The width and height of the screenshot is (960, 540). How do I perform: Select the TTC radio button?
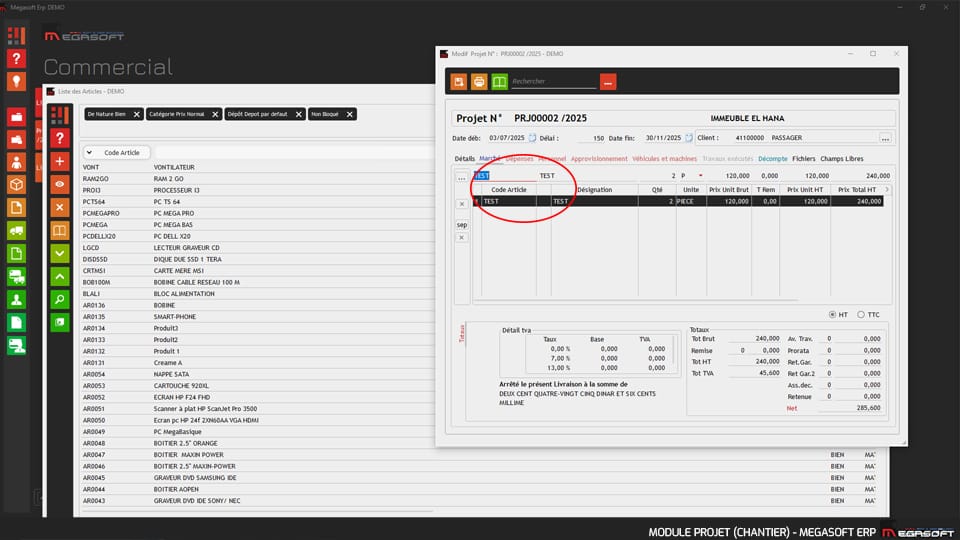(x=860, y=314)
